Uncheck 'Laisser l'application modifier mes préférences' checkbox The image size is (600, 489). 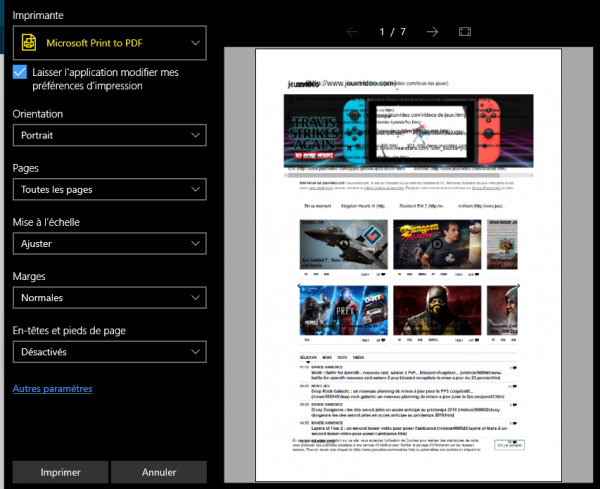coord(20,72)
